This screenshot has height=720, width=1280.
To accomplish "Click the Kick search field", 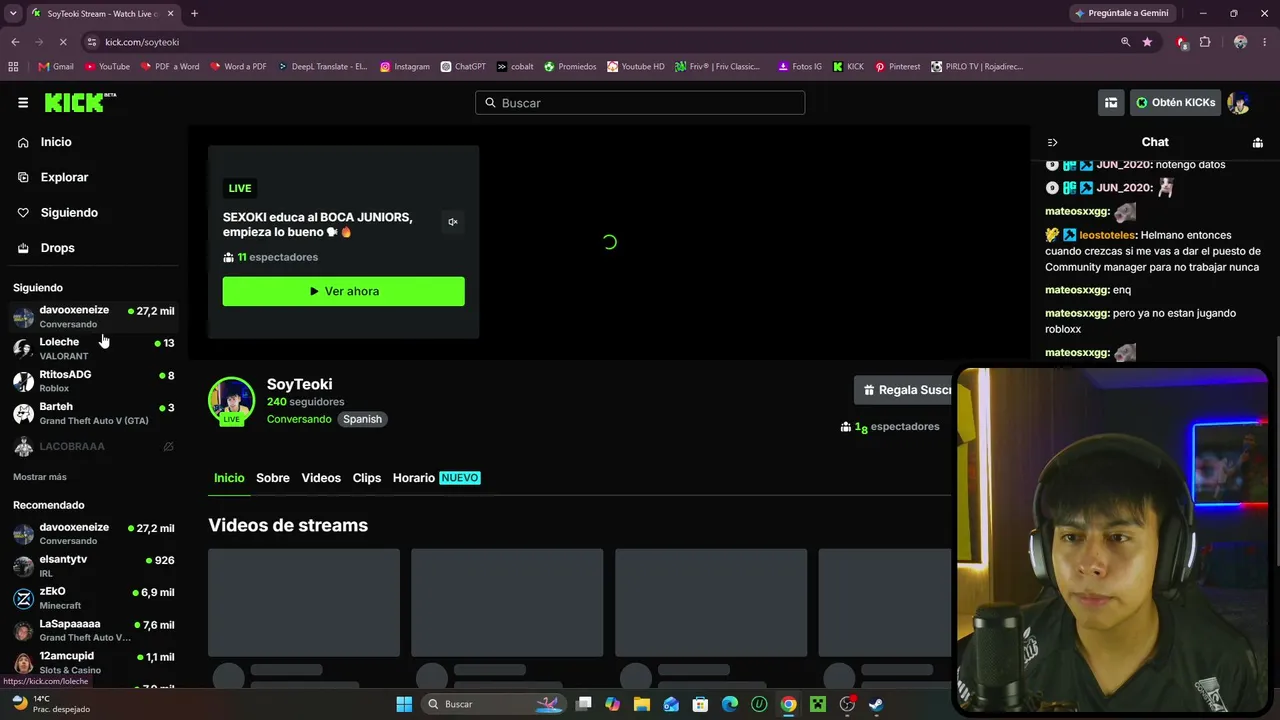I will (x=640, y=103).
